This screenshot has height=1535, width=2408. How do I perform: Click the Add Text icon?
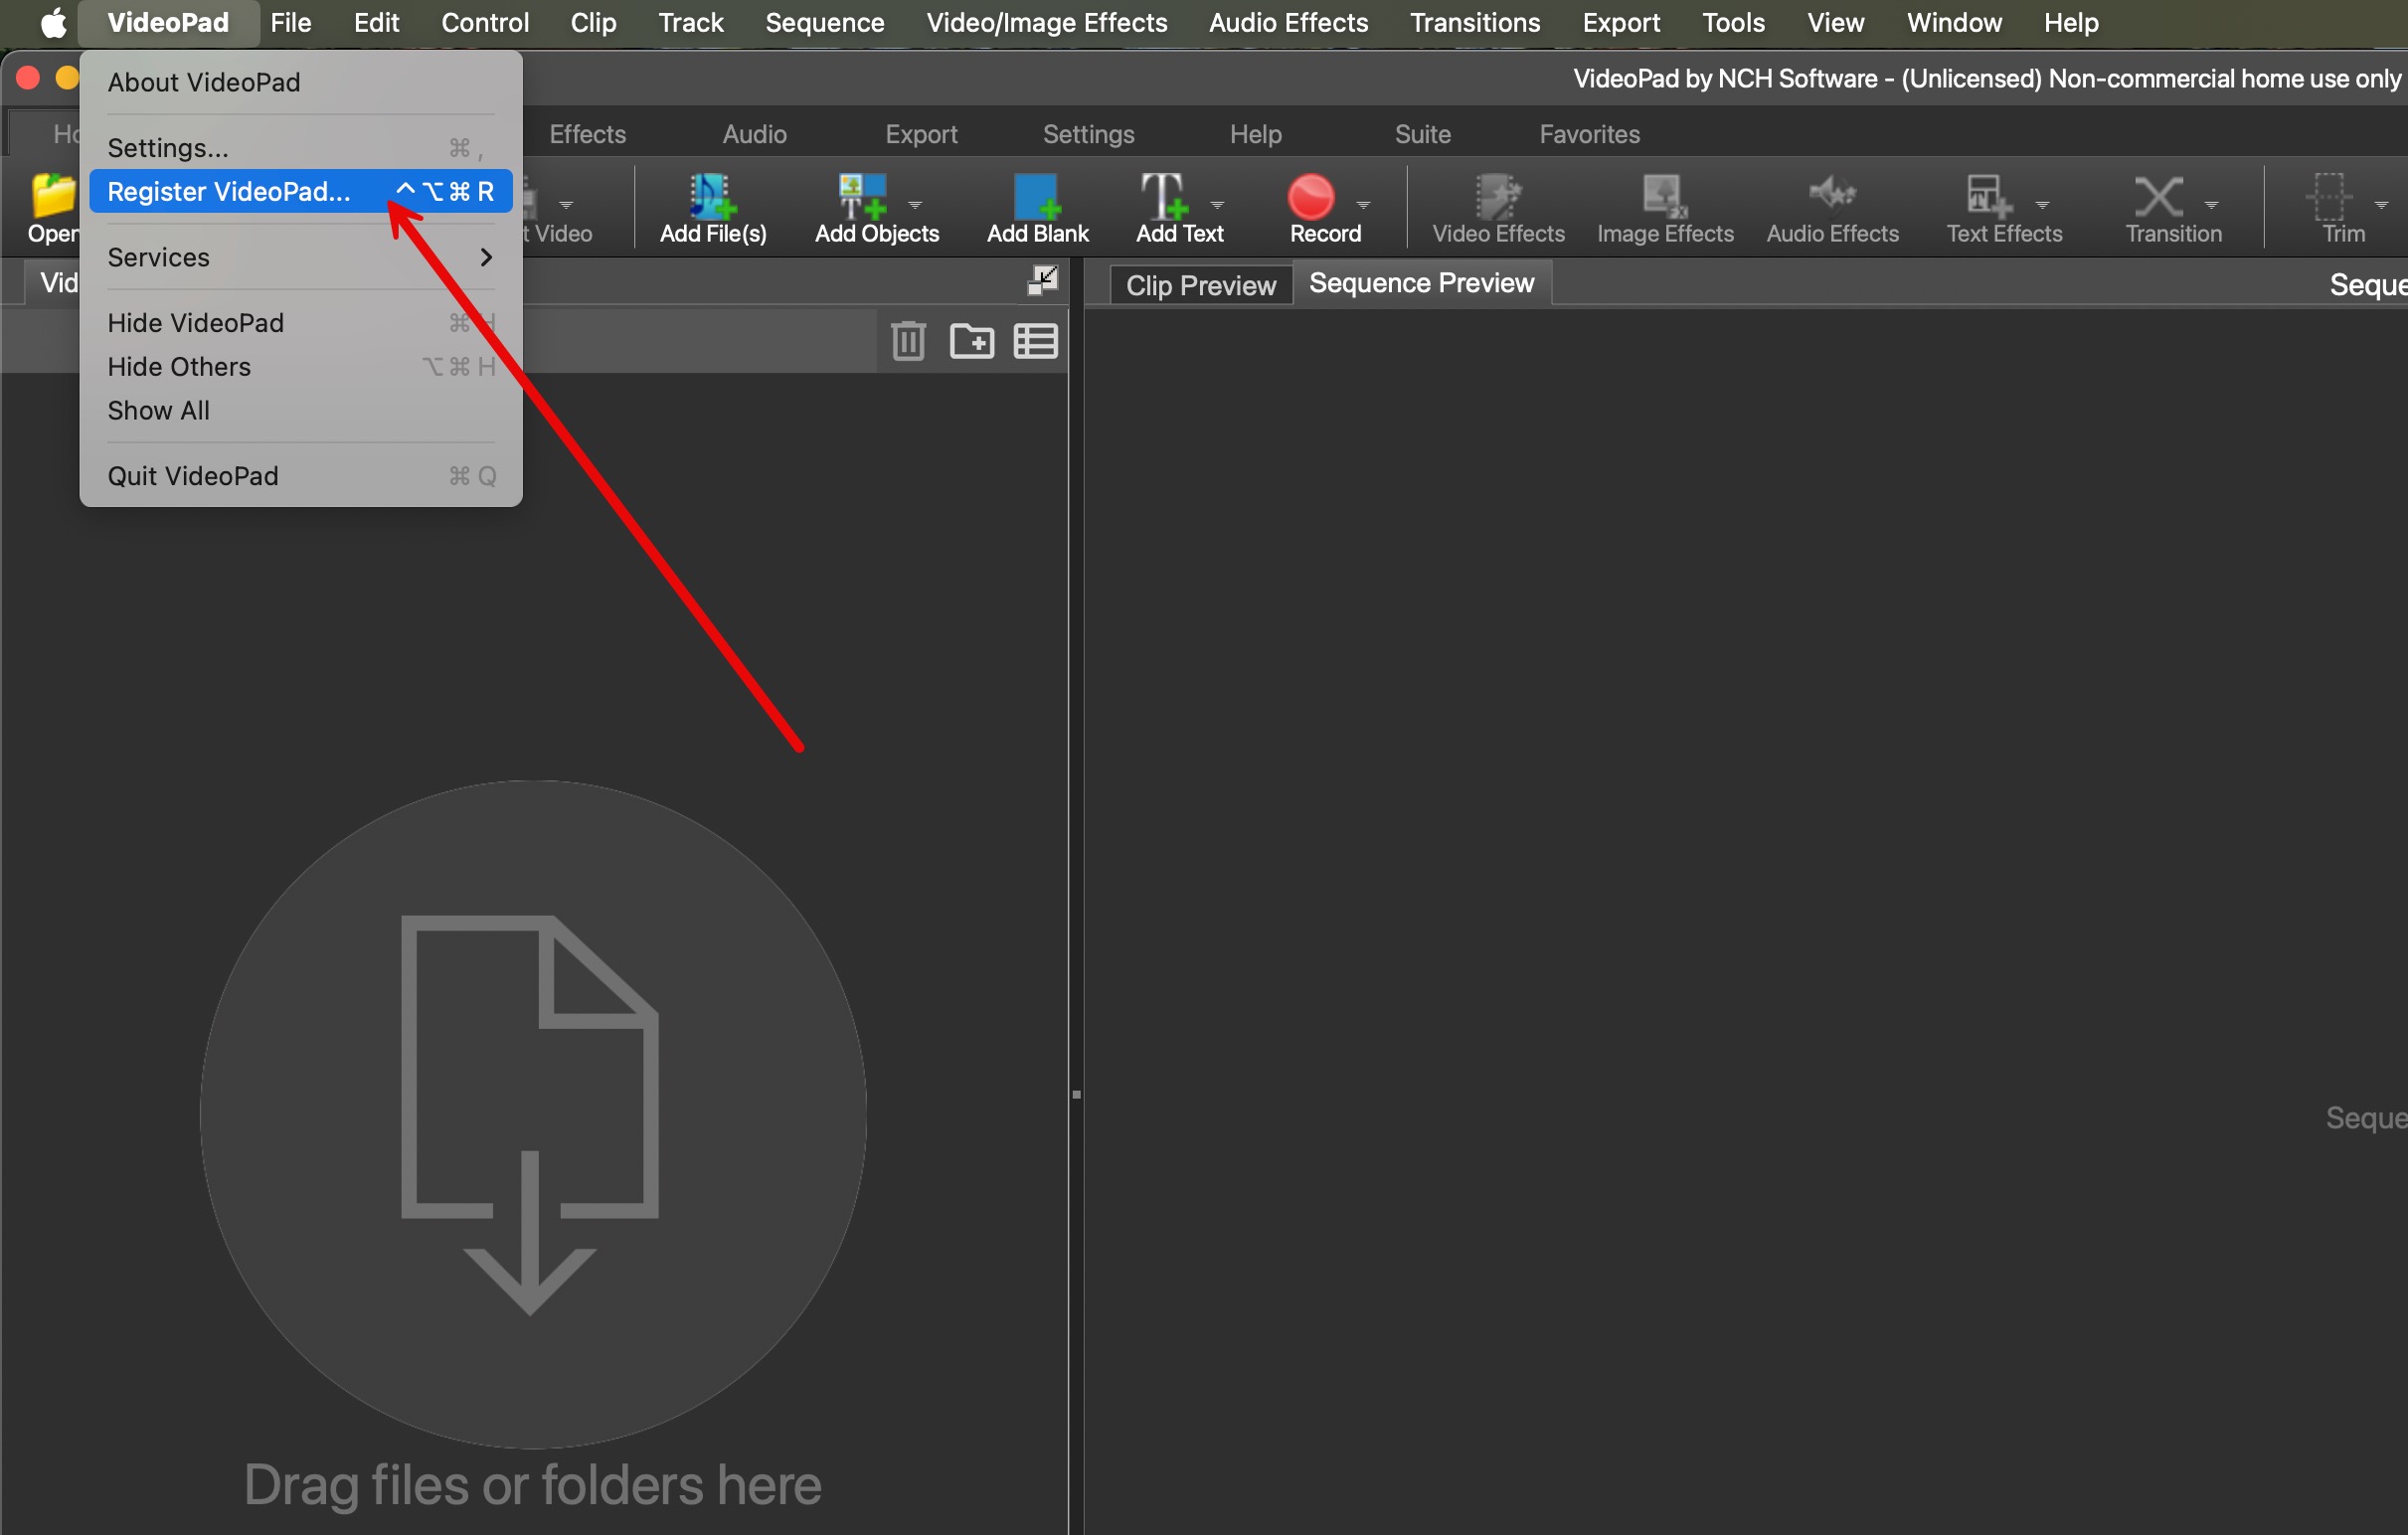[1164, 198]
